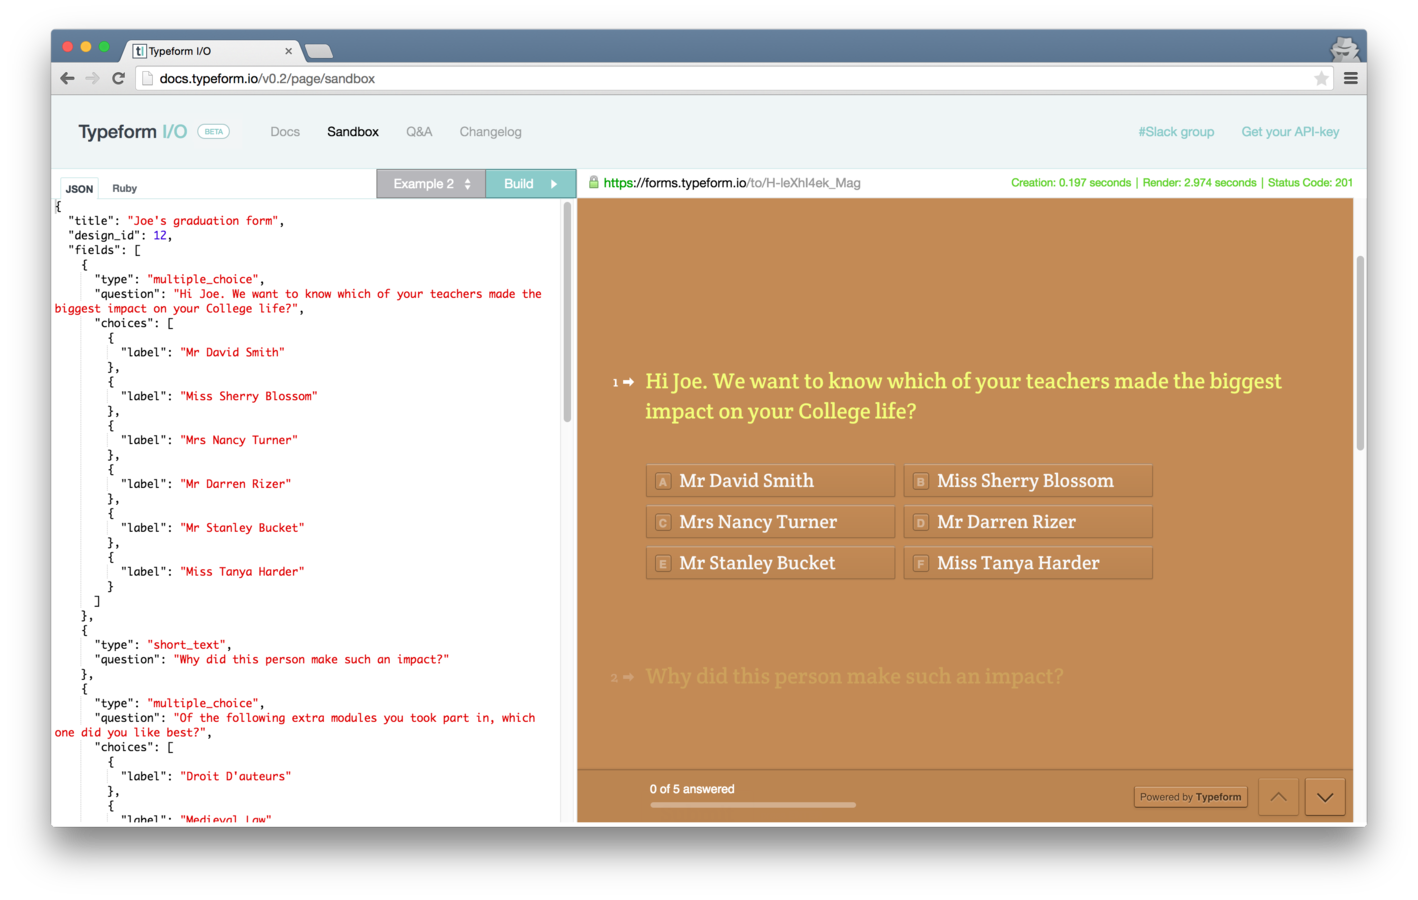
Task: Open the Docs page
Action: click(x=285, y=132)
